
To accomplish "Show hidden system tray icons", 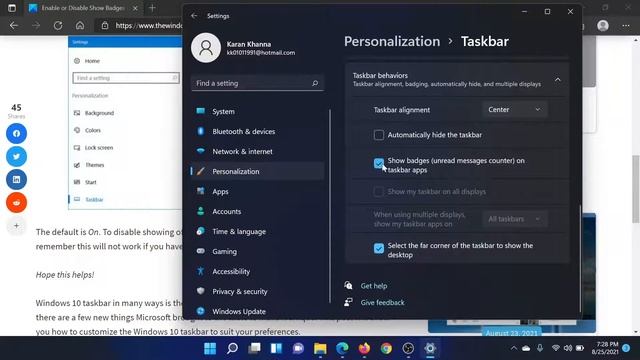I will pos(514,348).
